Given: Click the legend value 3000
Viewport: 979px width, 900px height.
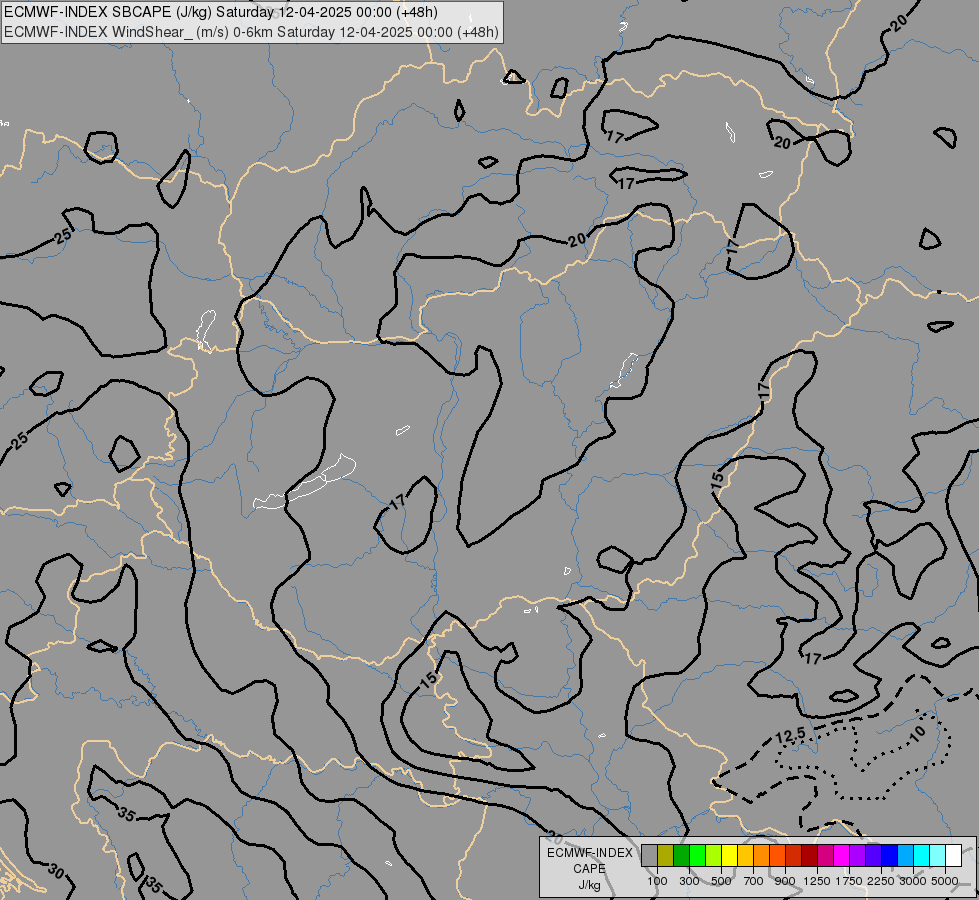Looking at the screenshot, I should click(x=913, y=881).
